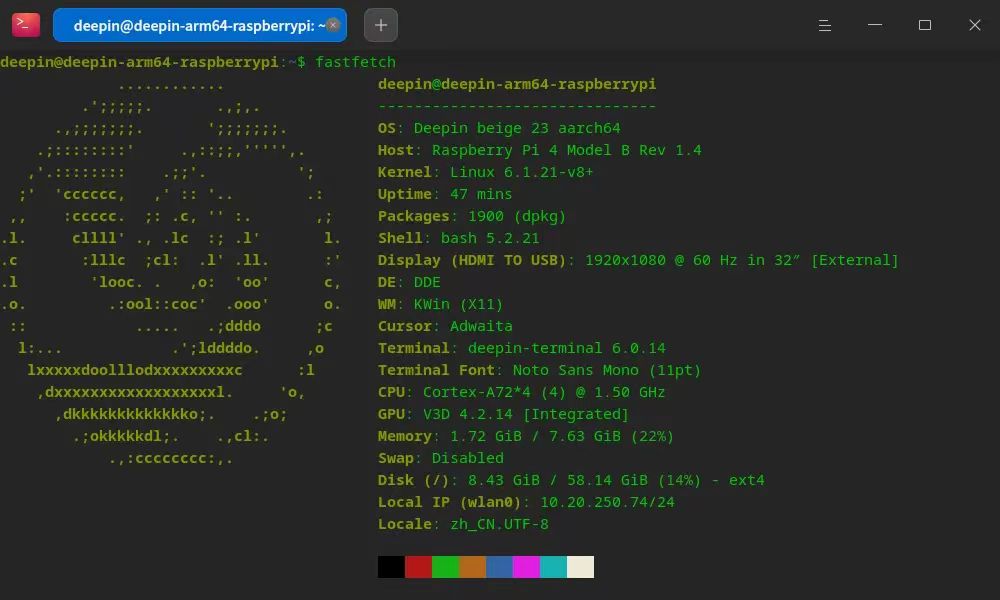
Task: Click the red color block
Action: pos(418,567)
